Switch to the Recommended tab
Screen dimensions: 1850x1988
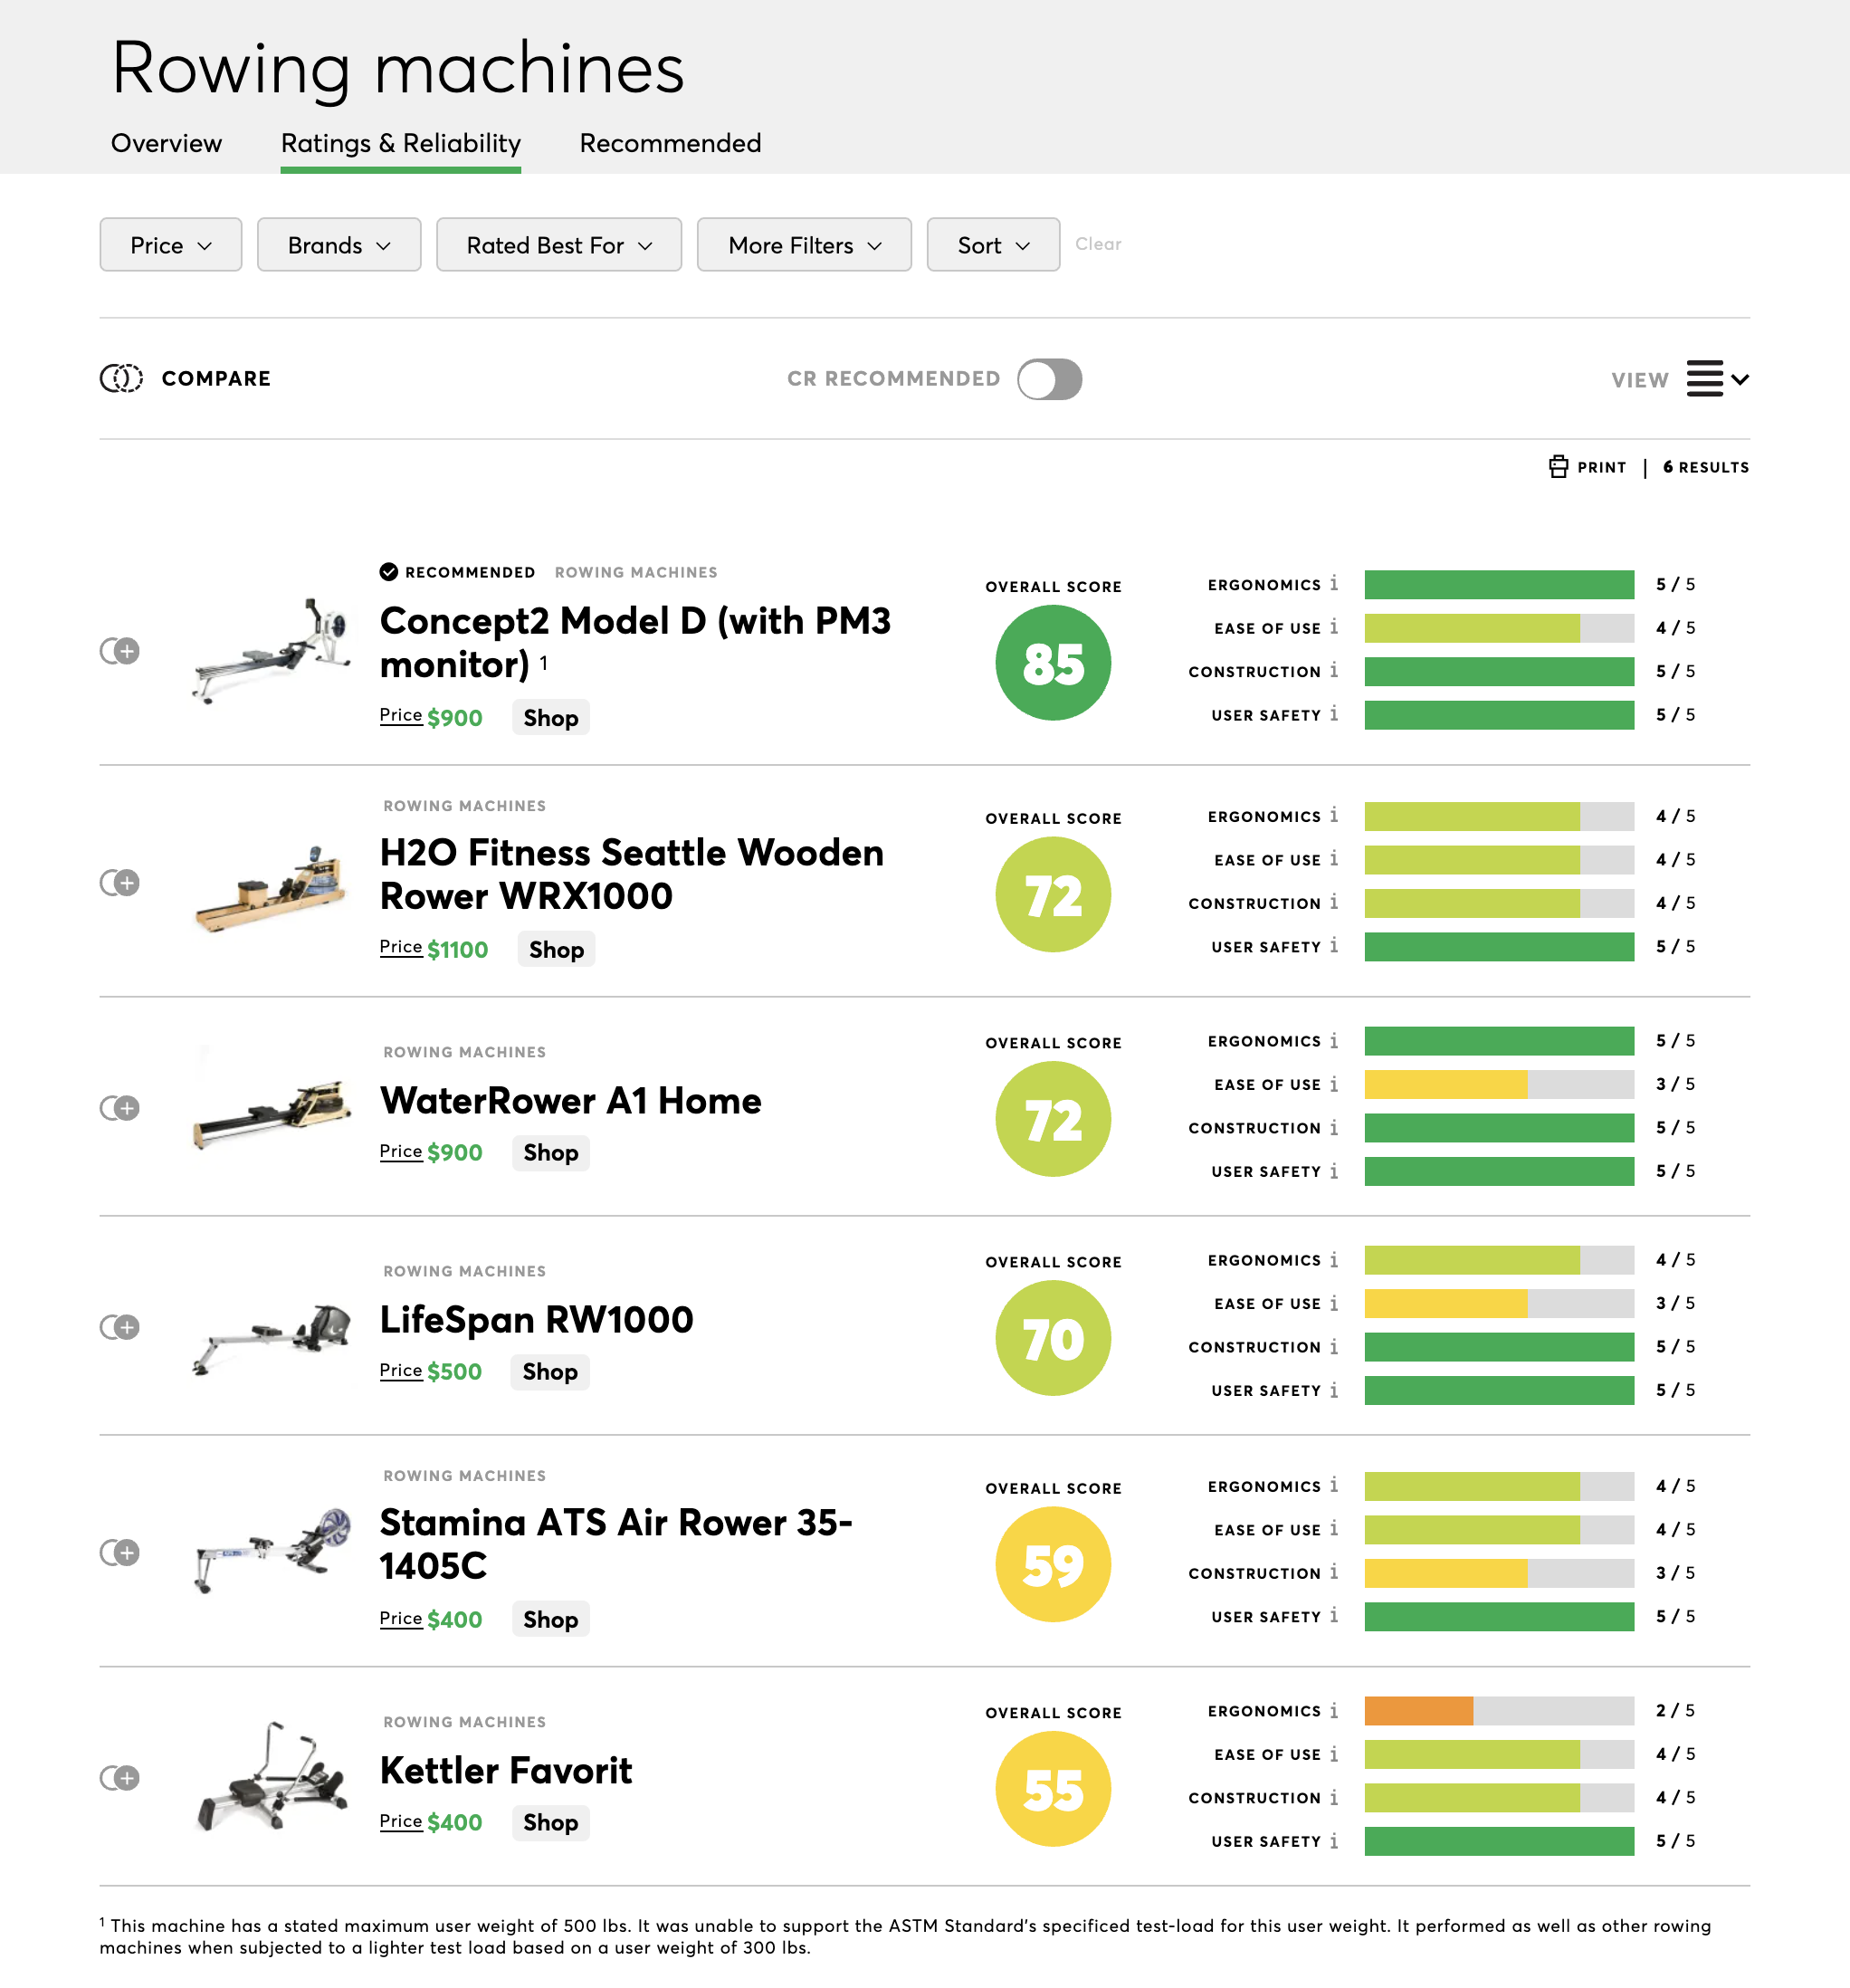(670, 143)
